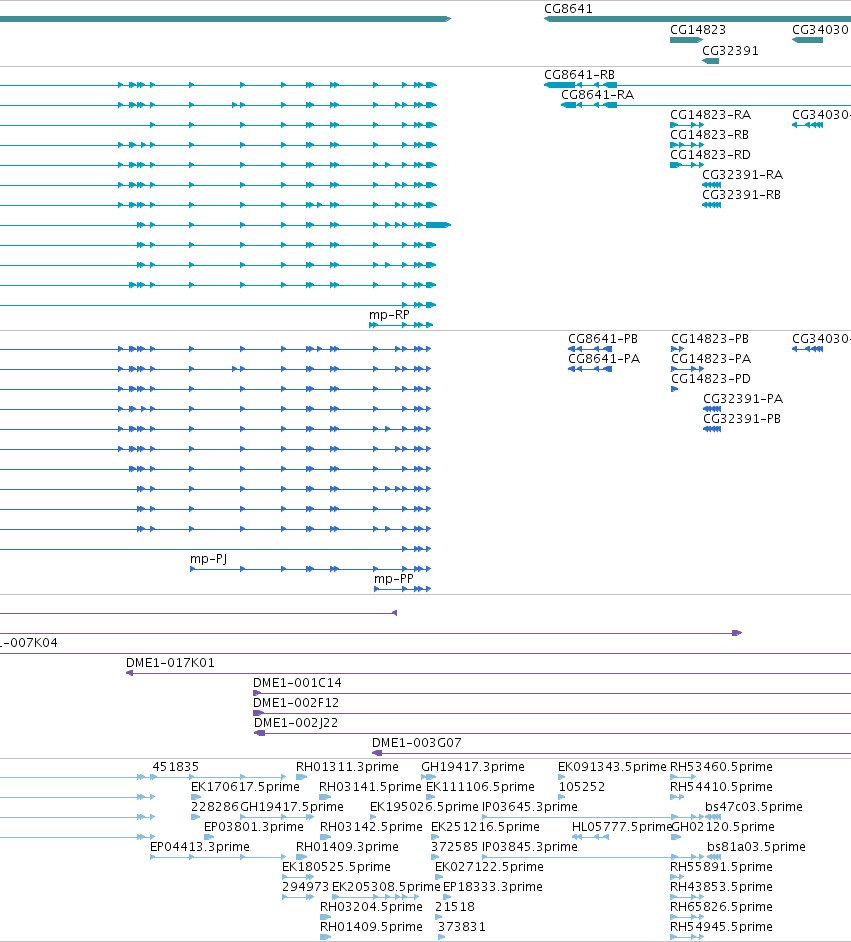Click the mp-RP transcript label
This screenshot has height=942, width=851.
coord(389,315)
